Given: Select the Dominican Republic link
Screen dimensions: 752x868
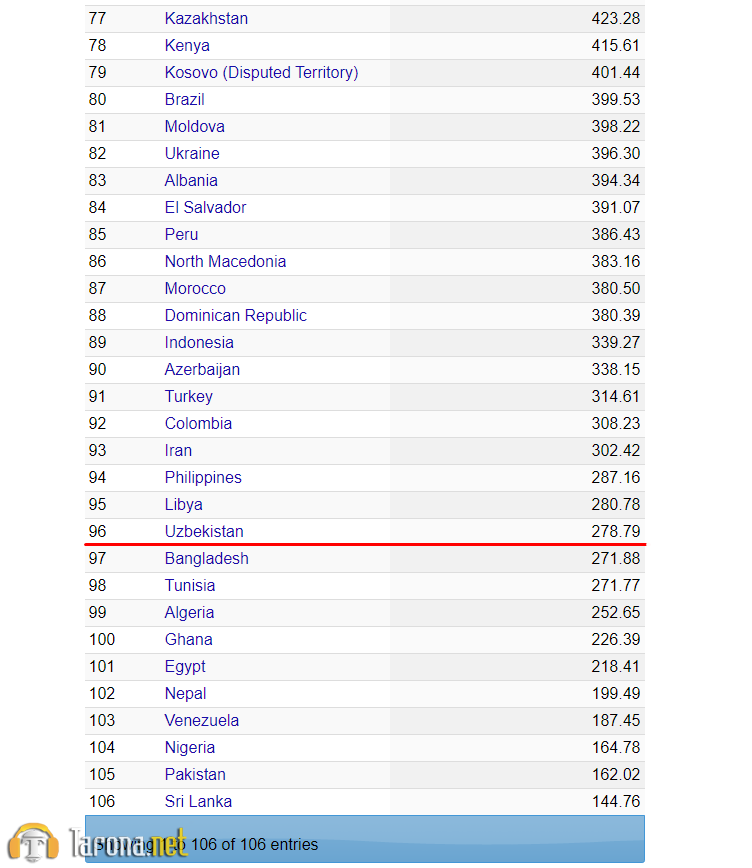Looking at the screenshot, I should (235, 316).
